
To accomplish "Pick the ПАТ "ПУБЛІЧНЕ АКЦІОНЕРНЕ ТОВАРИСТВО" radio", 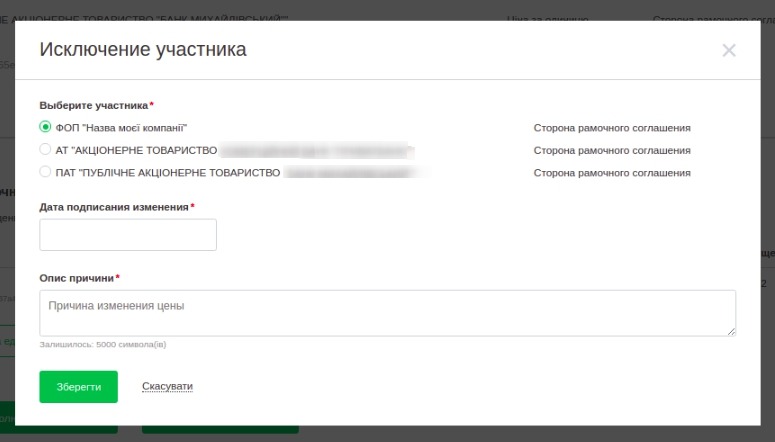I will (45, 172).
